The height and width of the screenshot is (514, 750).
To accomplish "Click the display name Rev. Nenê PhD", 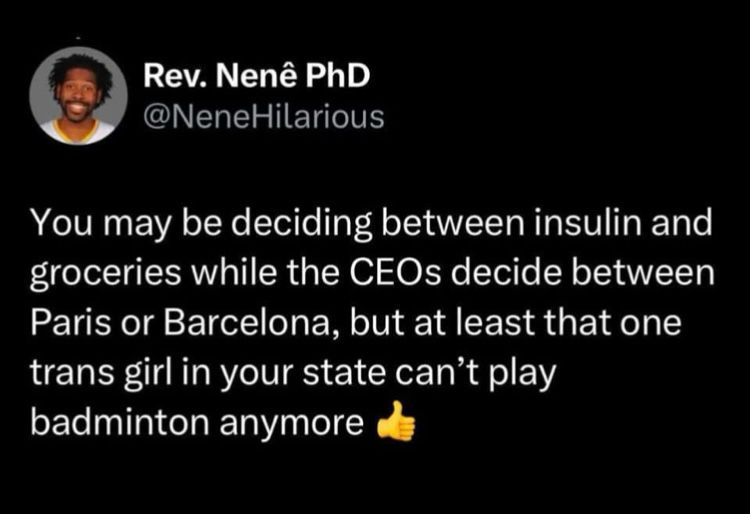I will point(257,77).
